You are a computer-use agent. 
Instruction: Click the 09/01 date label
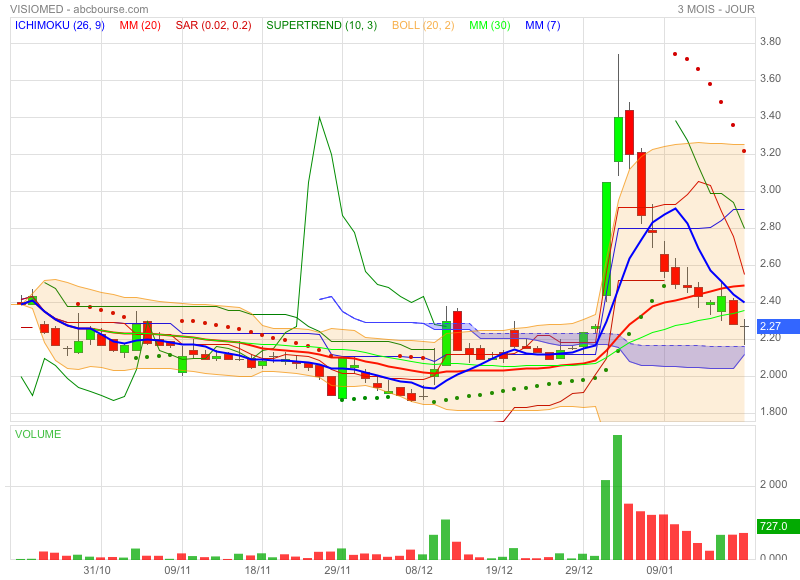(x=660, y=570)
